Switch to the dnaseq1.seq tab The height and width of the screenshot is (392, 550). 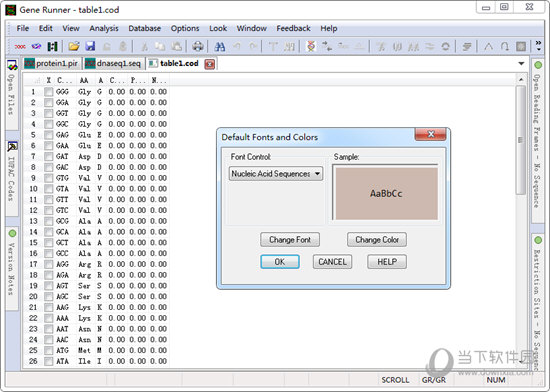114,63
